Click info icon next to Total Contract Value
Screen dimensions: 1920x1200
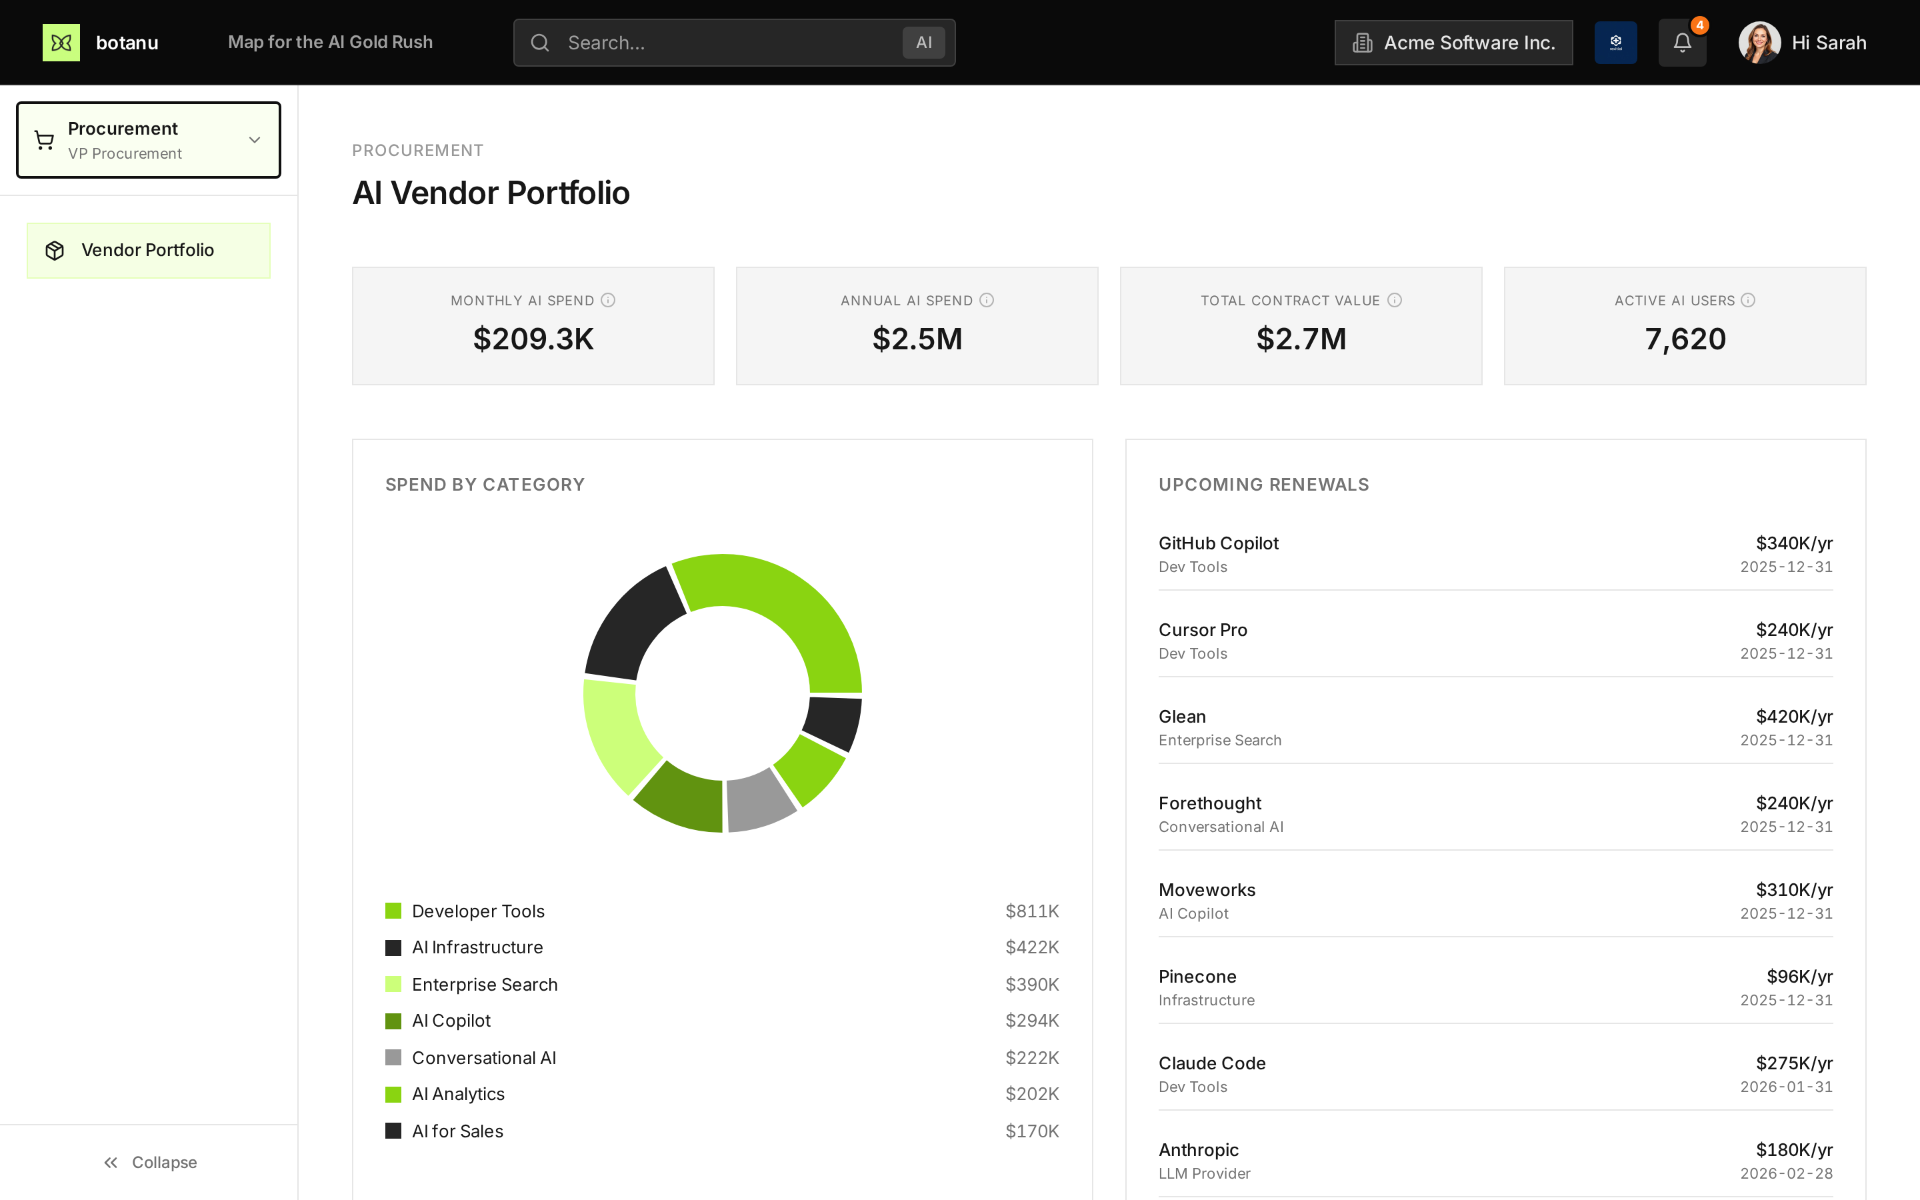1394,300
